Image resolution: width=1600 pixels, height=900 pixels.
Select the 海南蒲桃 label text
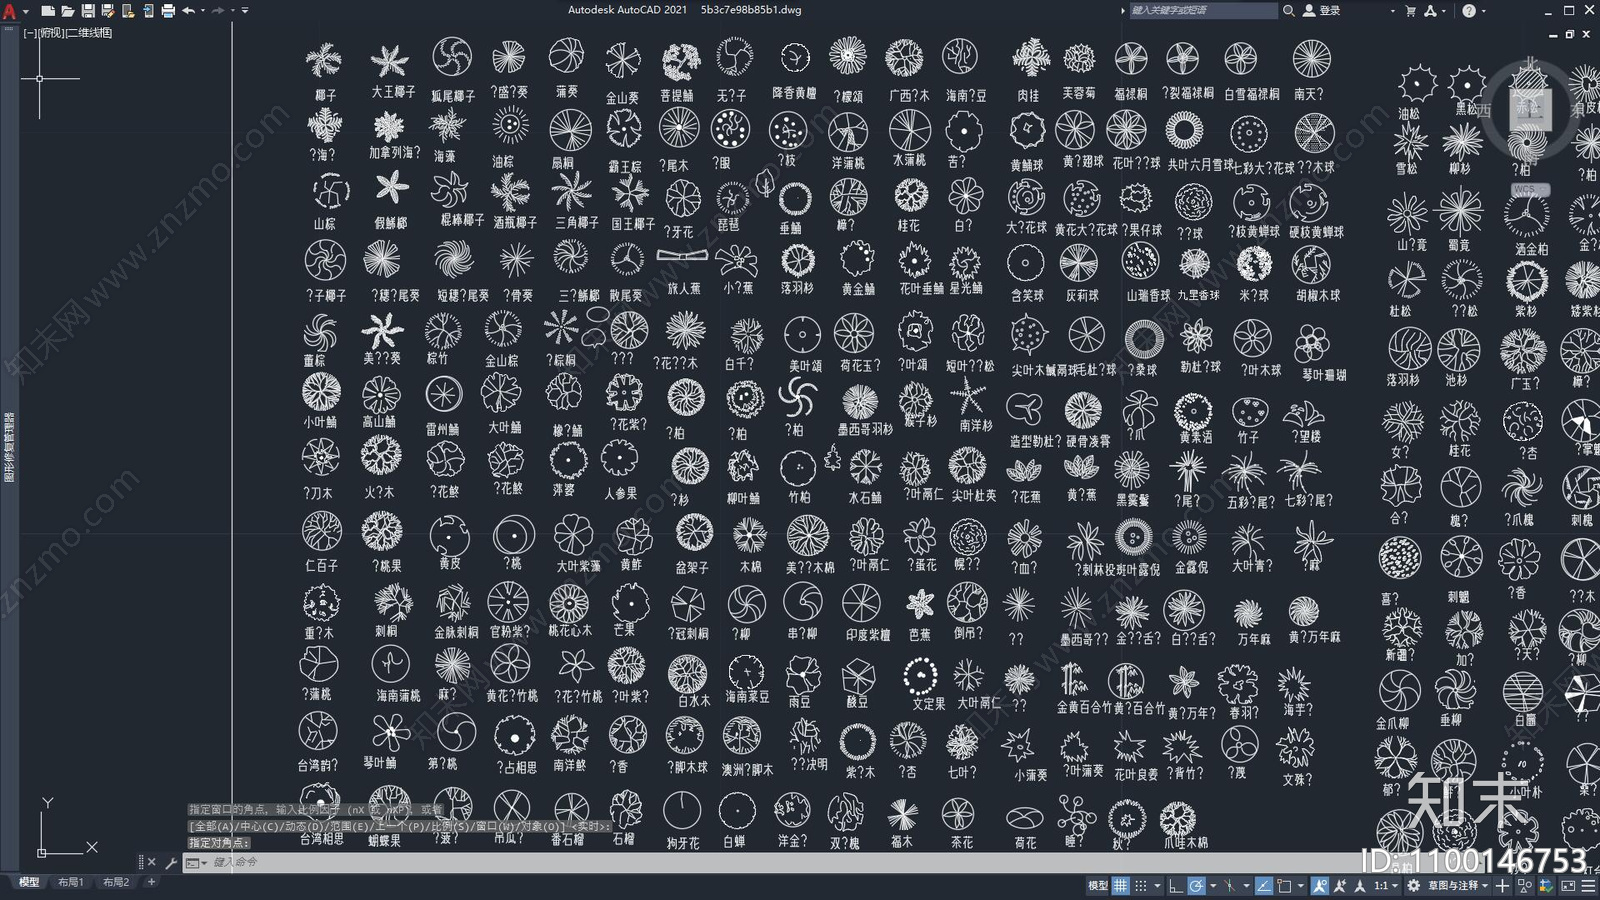pos(398,695)
